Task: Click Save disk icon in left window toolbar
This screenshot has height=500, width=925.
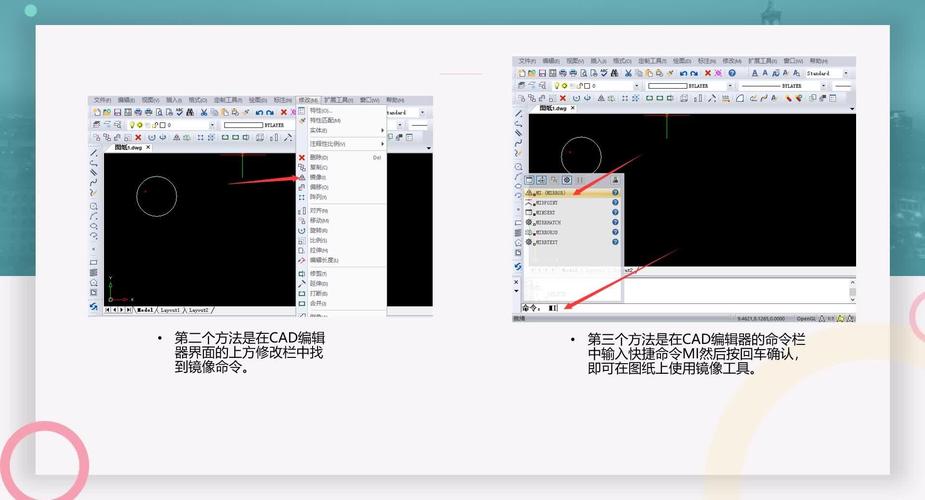Action: point(117,112)
